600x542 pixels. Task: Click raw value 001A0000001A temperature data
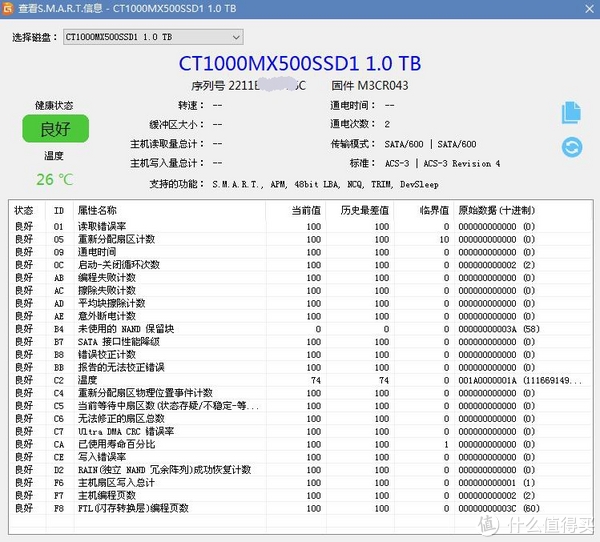pos(520,380)
